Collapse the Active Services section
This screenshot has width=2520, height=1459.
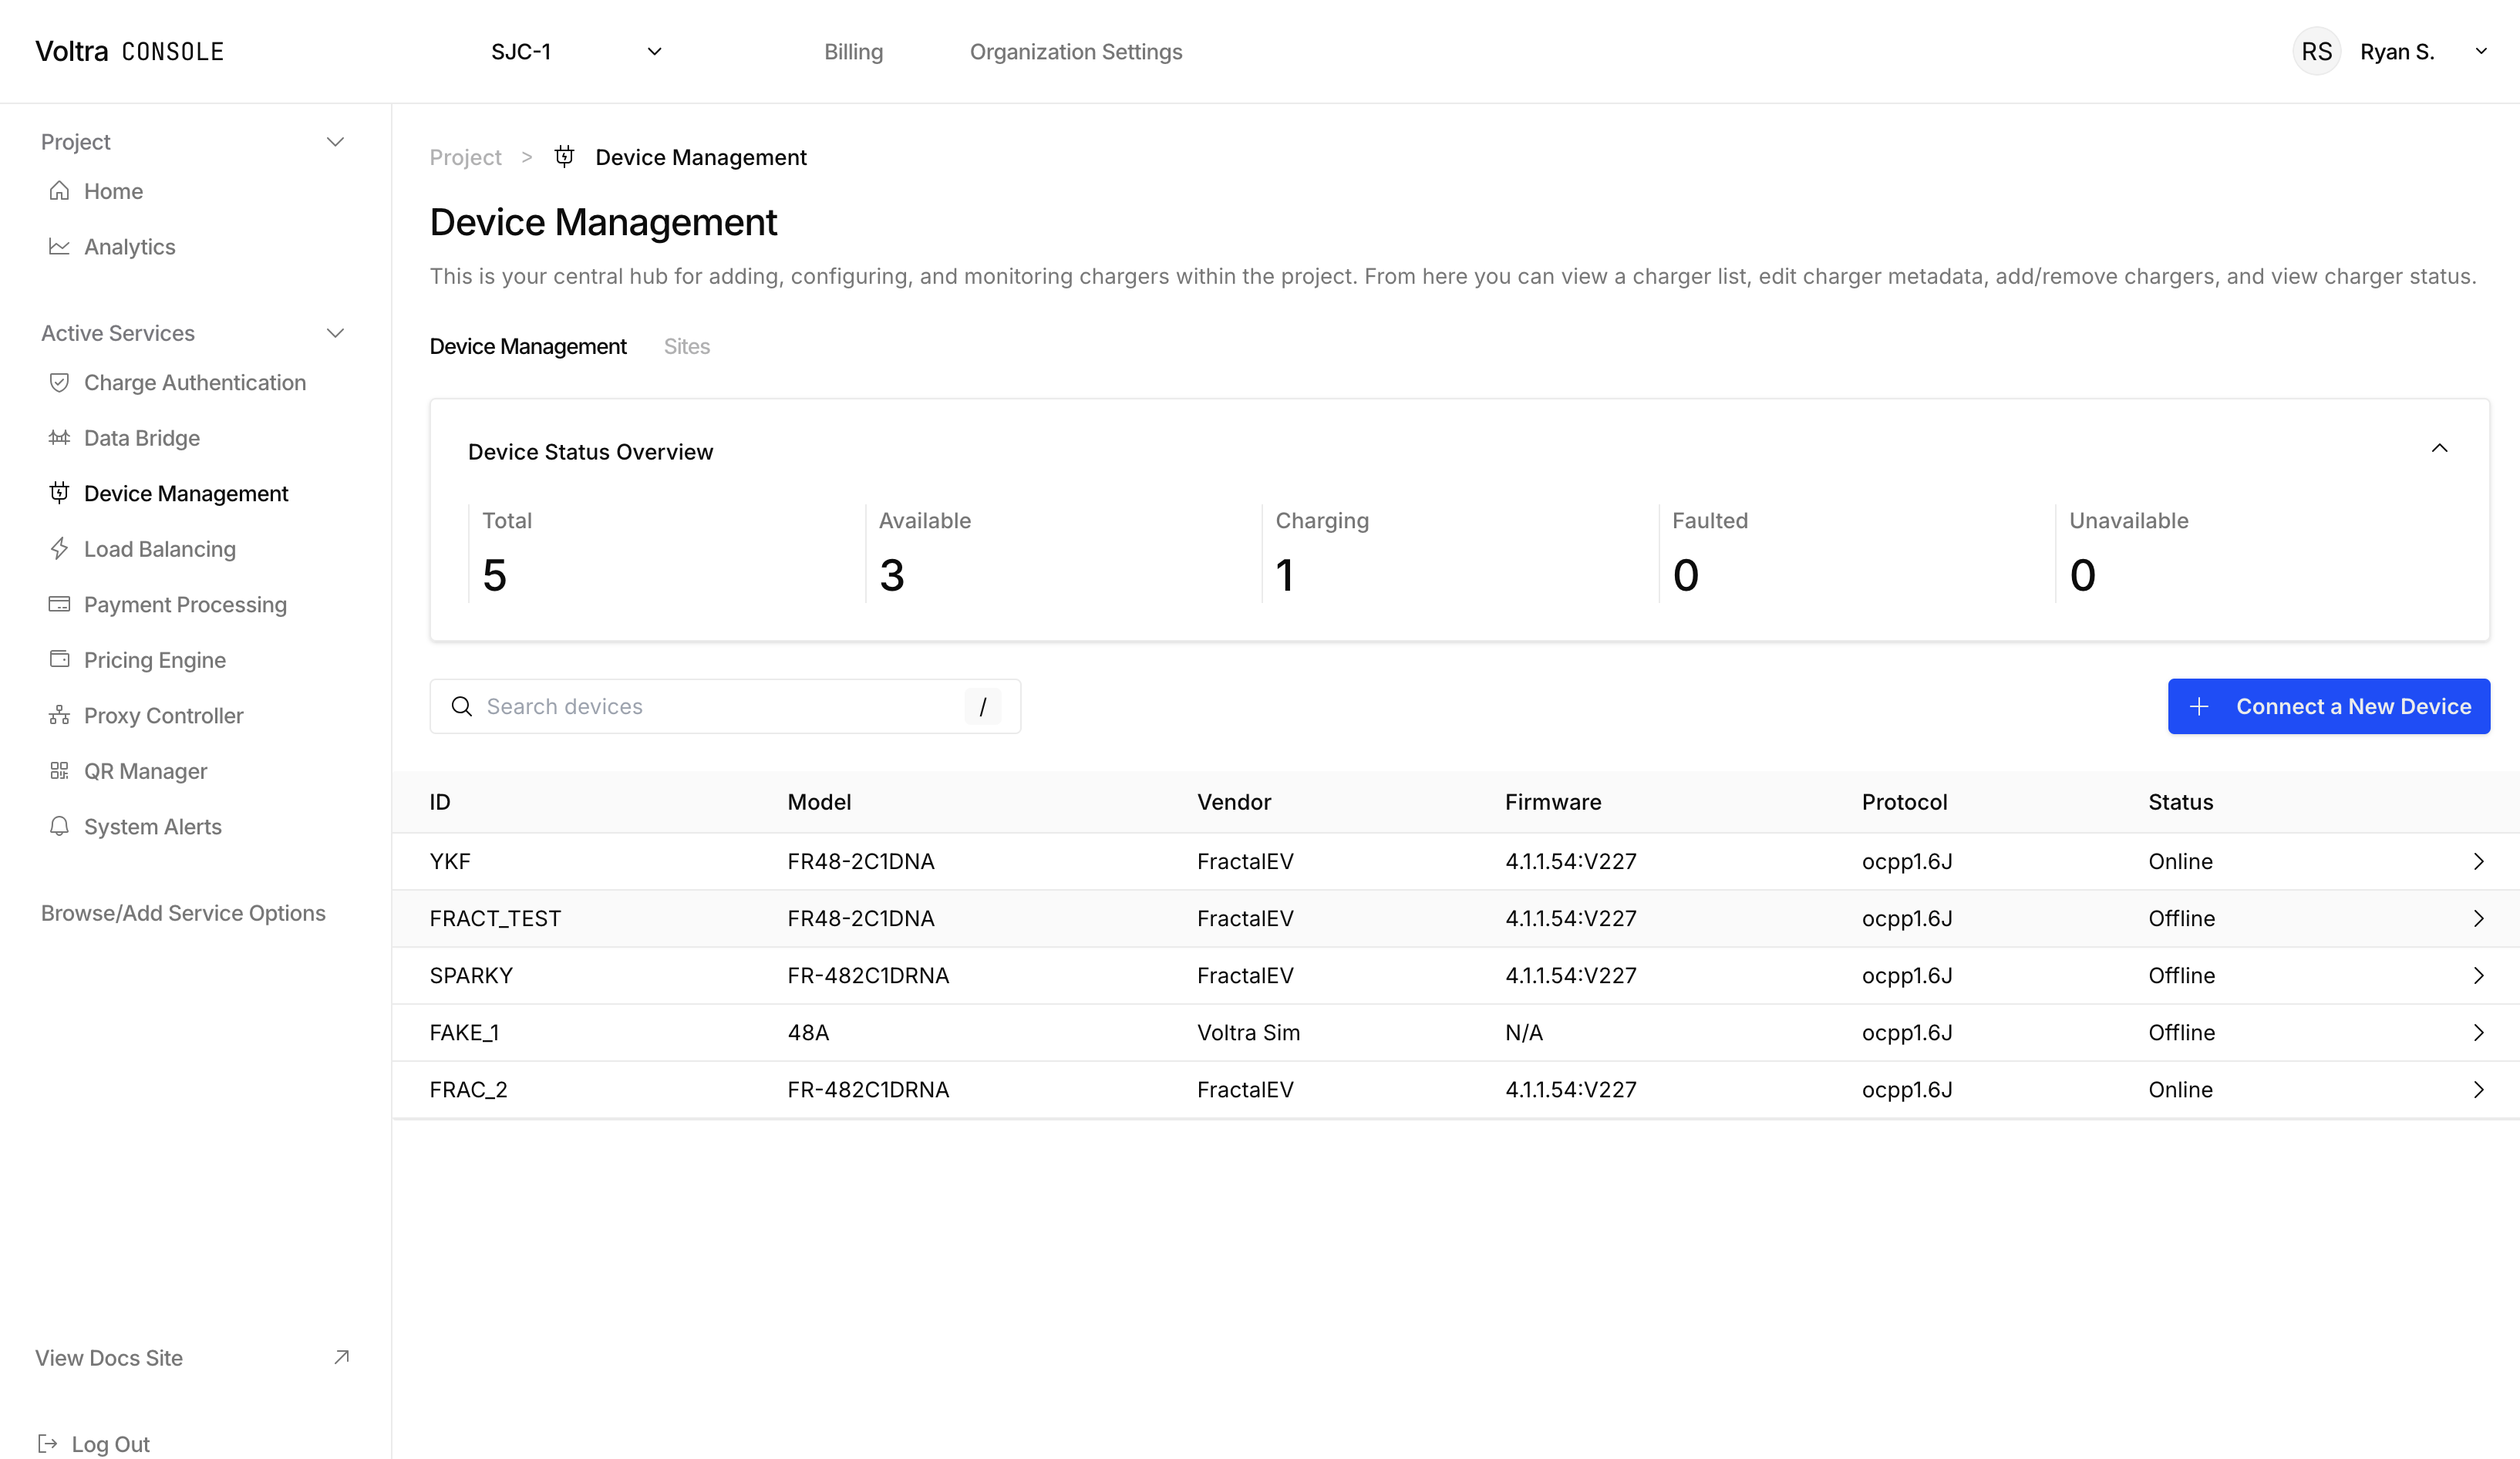point(336,332)
